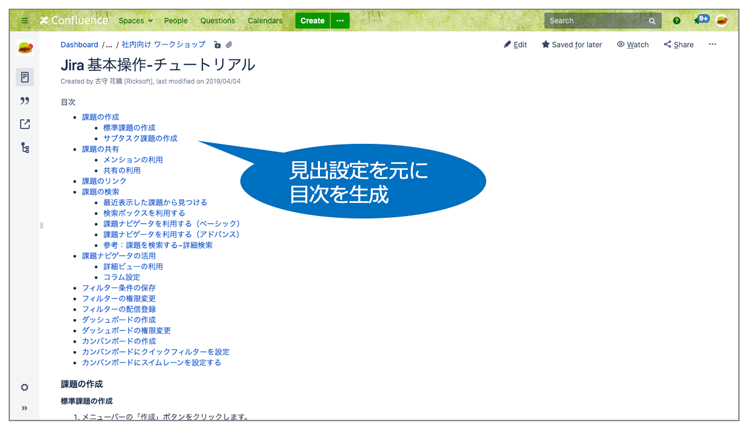Viewport: 750px width, 428px height.
Task: Click 課題のリンク contents link
Action: [x=104, y=181]
